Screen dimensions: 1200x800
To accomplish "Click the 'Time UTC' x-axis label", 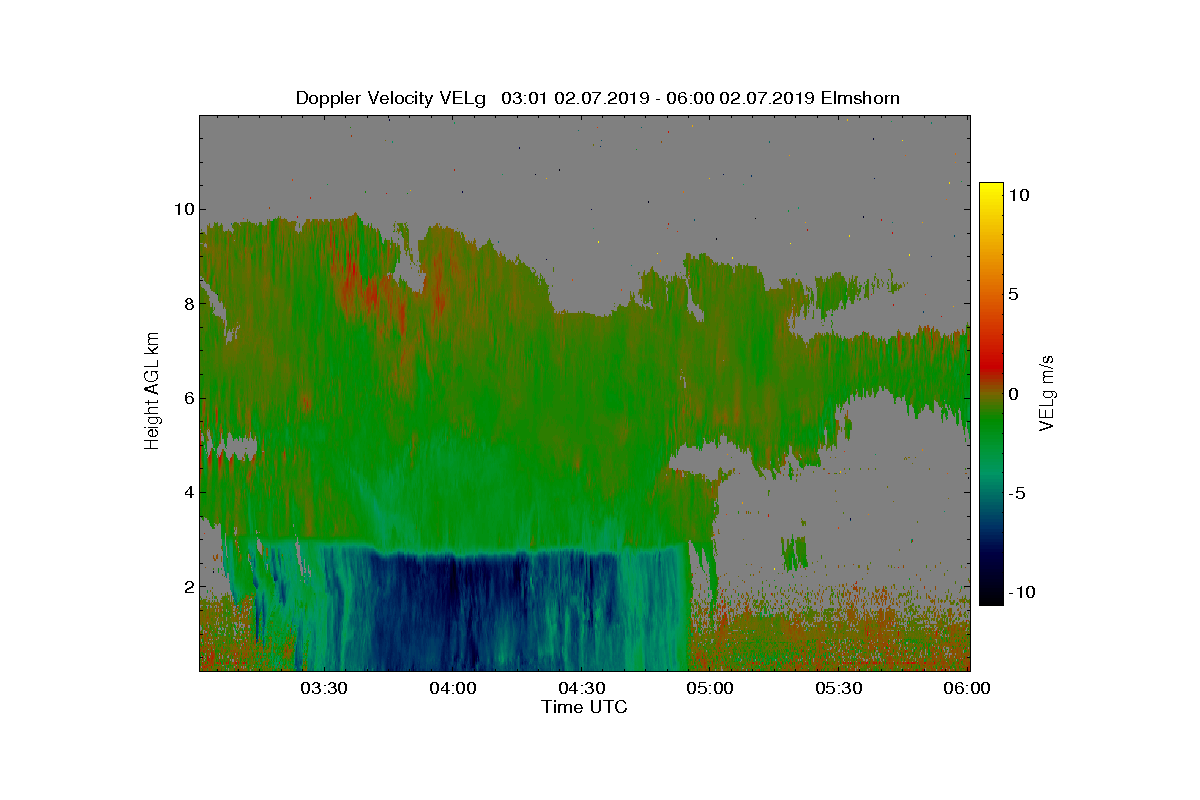I will tap(585, 708).
